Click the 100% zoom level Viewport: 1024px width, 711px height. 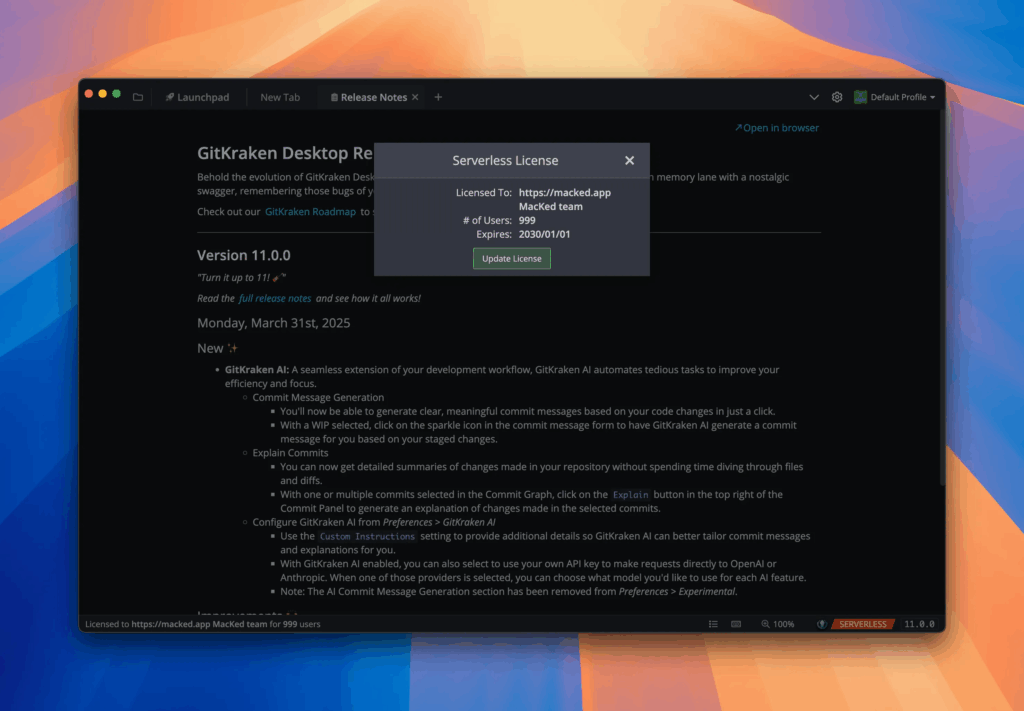click(784, 624)
